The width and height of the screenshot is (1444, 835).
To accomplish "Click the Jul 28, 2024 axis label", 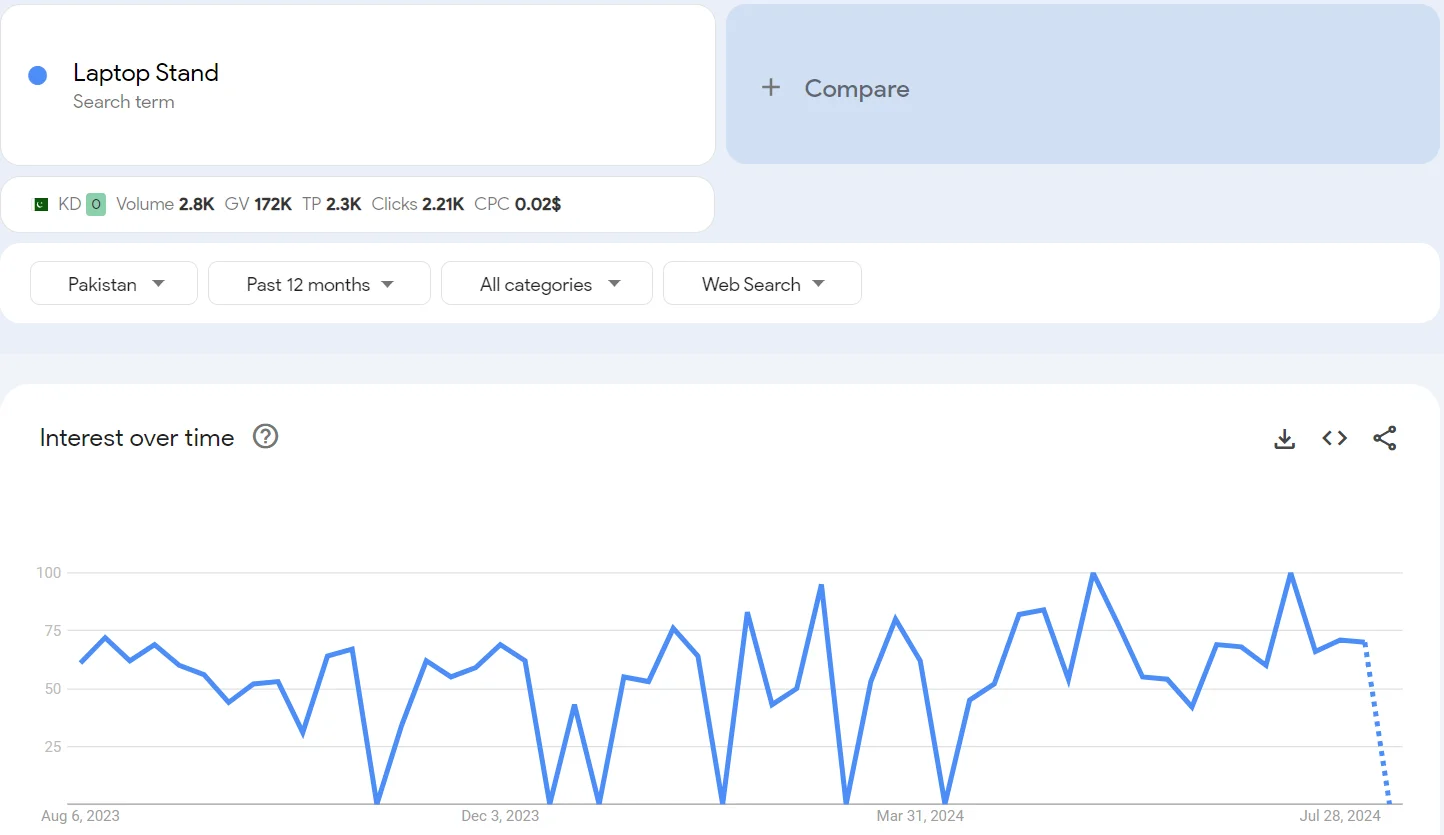I will pos(1340,815).
